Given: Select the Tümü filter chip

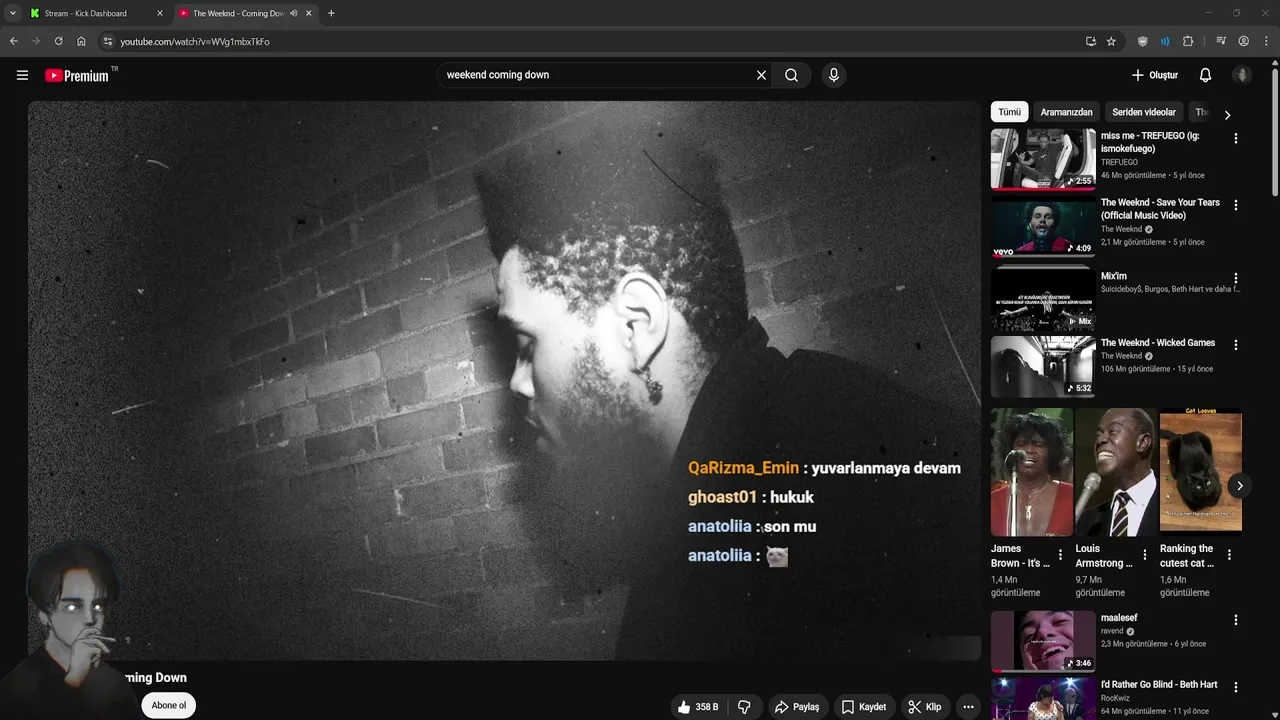Looking at the screenshot, I should (1009, 112).
